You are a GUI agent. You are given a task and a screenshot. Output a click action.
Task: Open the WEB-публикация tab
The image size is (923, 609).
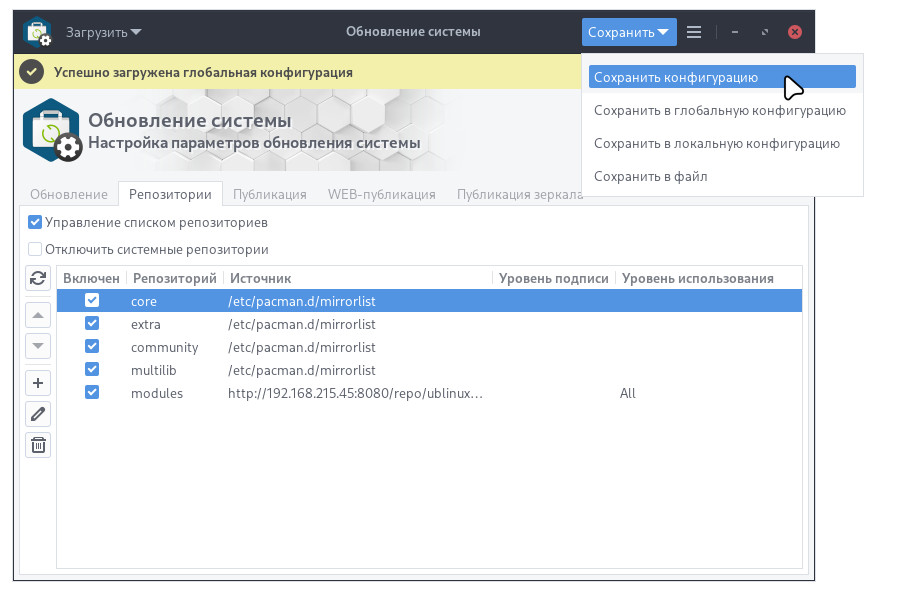381,194
